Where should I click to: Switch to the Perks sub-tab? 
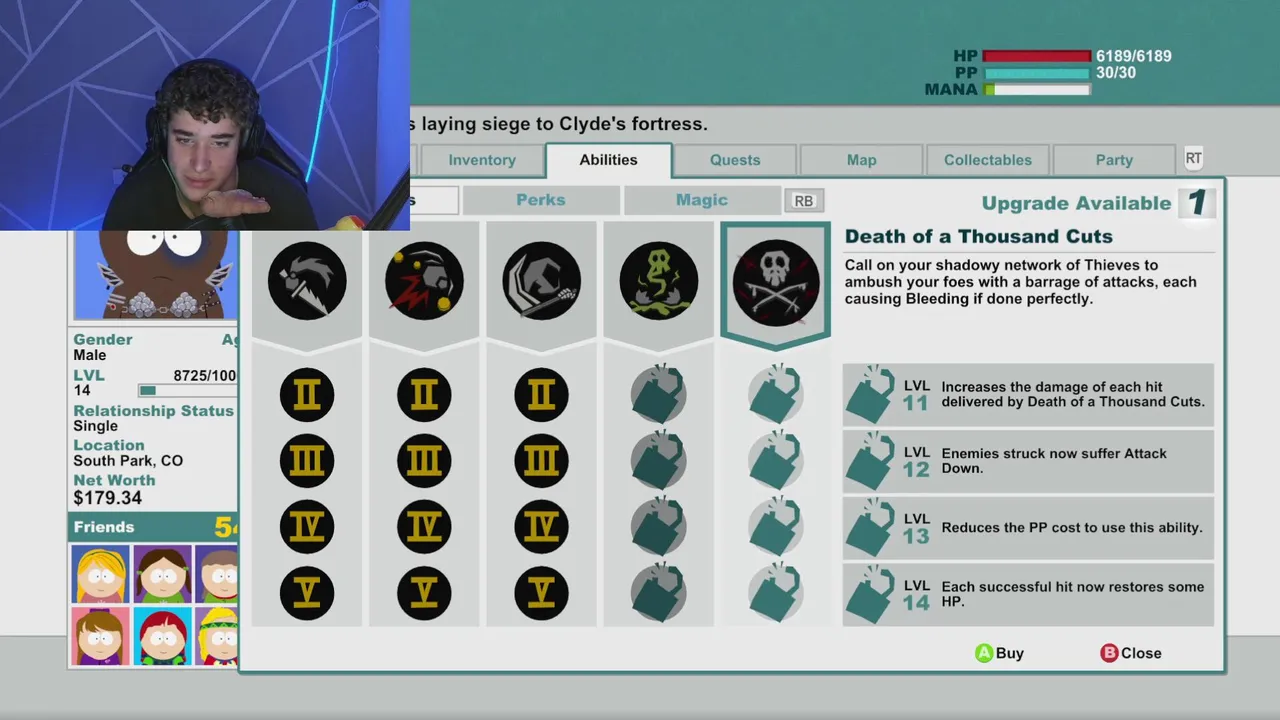coord(541,200)
